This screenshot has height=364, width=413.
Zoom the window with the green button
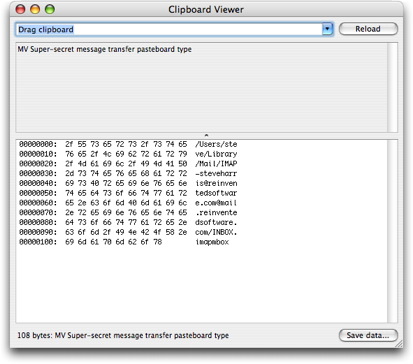[x=50, y=9]
